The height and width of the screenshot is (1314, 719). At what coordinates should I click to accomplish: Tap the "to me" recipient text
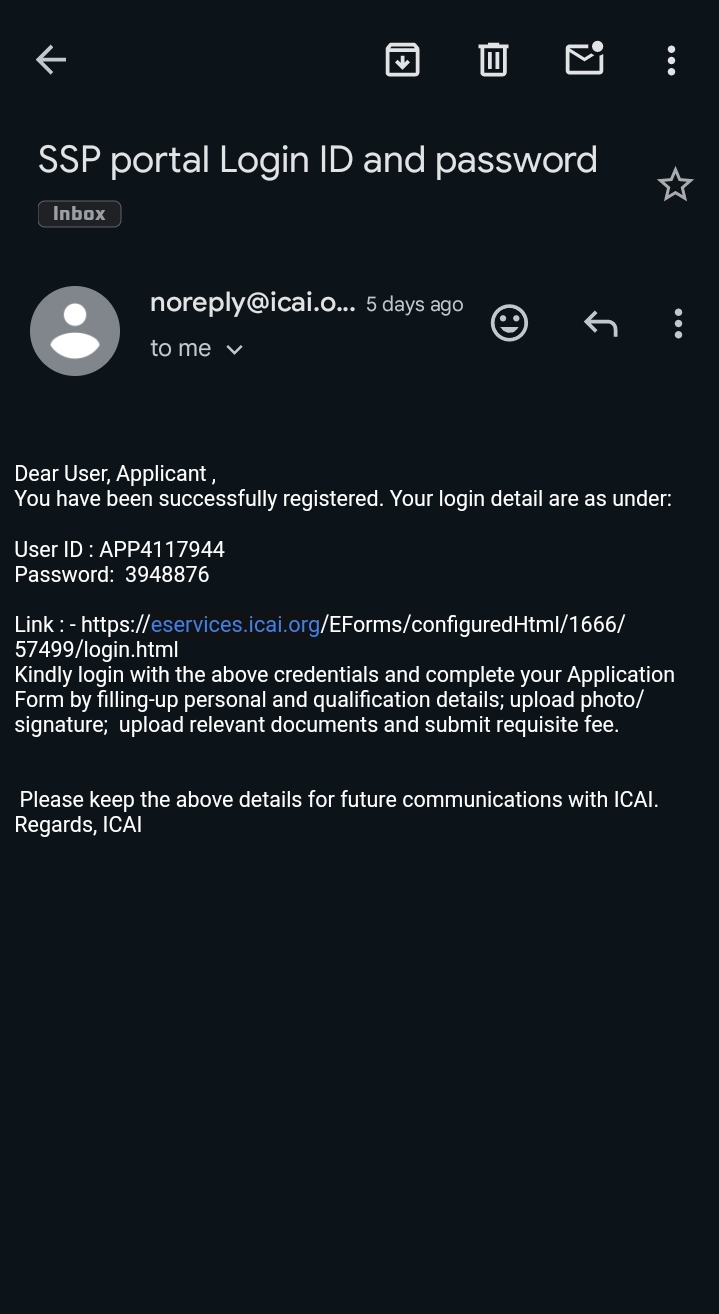[180, 348]
